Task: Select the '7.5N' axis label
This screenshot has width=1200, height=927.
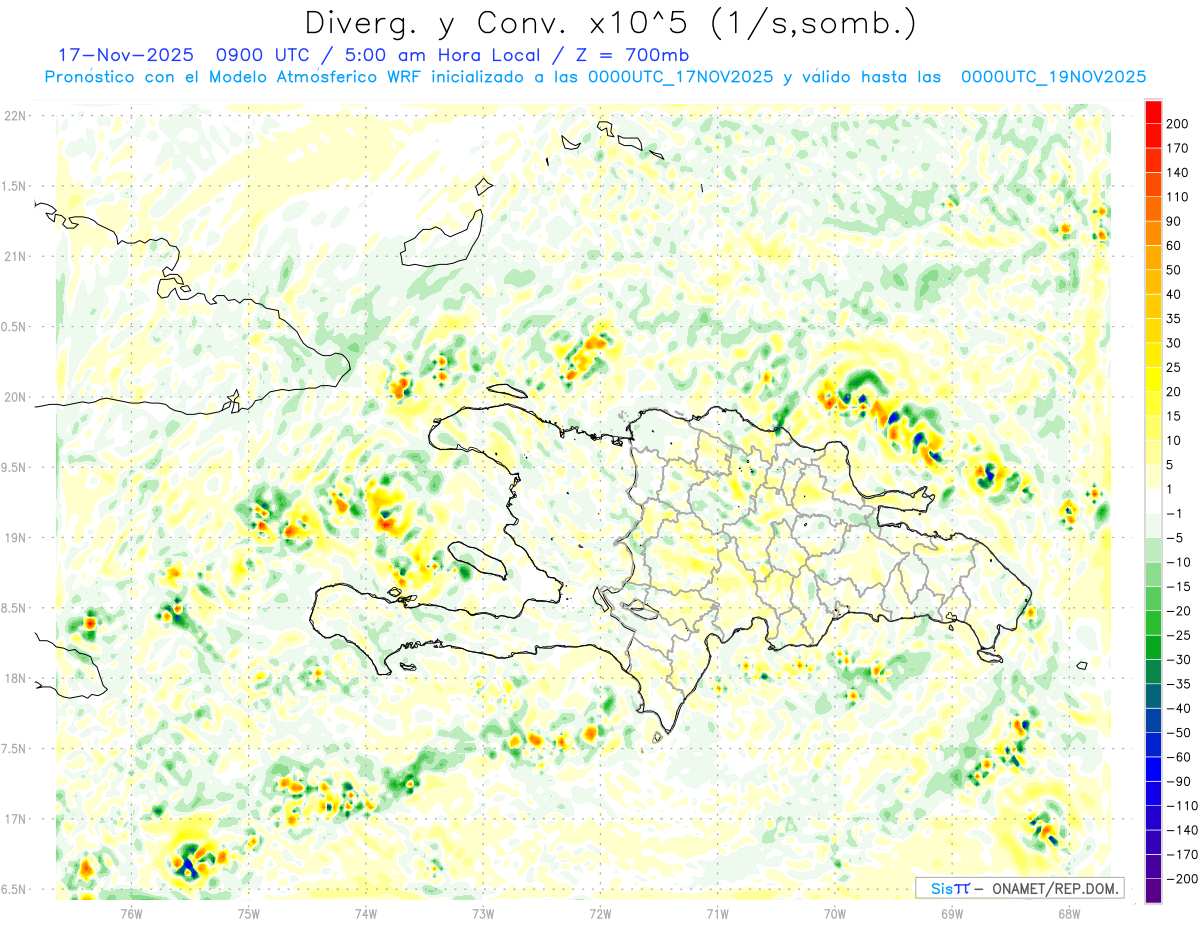Action: (15, 748)
